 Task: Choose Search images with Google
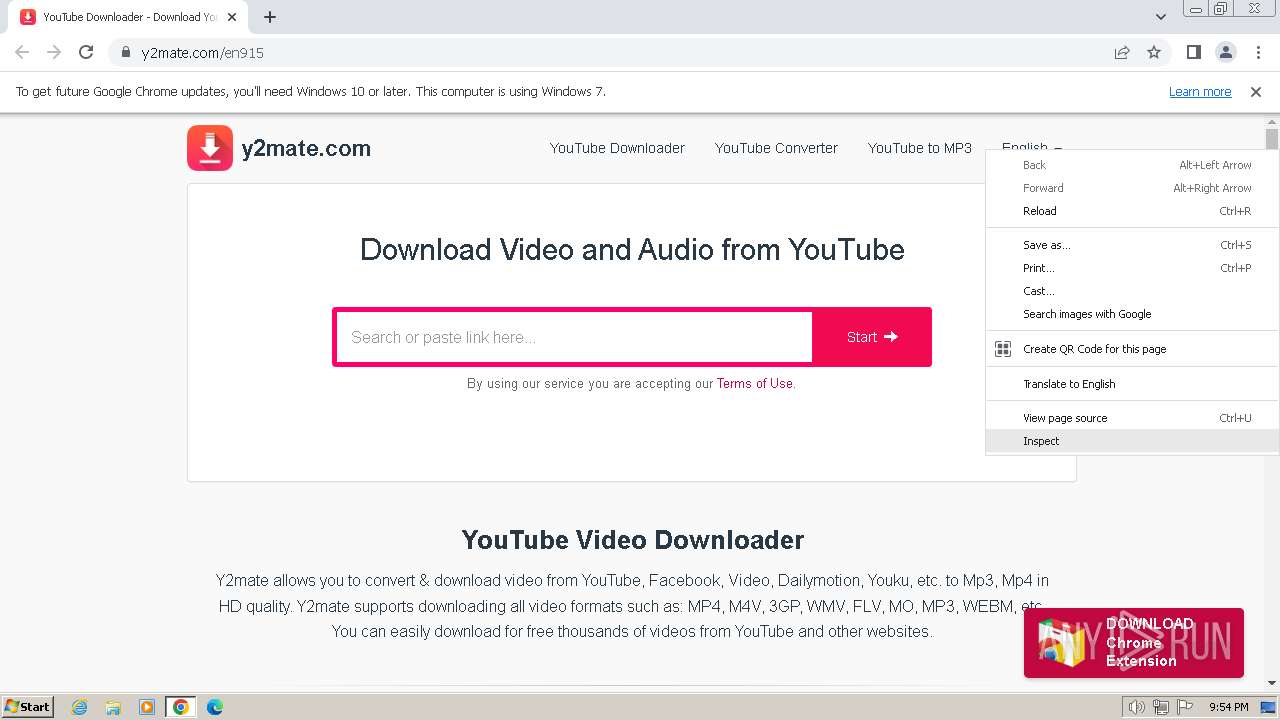(1132, 314)
